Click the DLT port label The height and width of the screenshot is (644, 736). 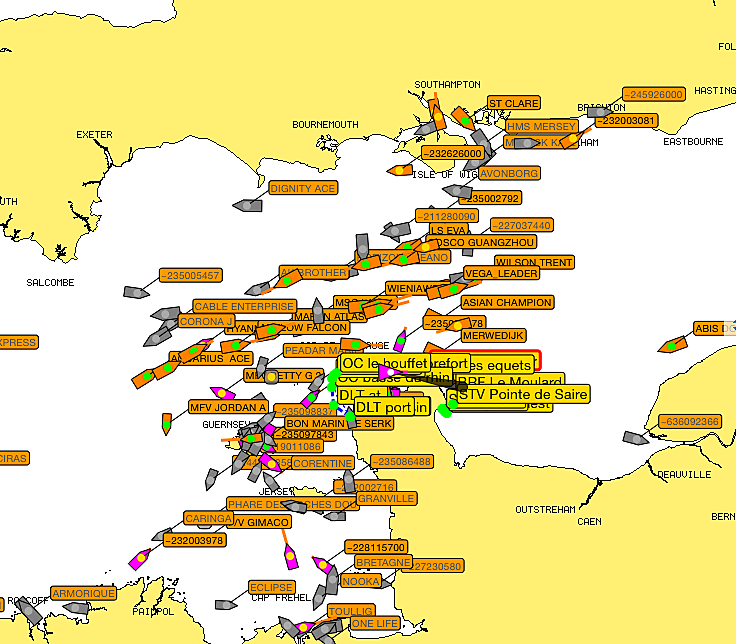coord(383,406)
